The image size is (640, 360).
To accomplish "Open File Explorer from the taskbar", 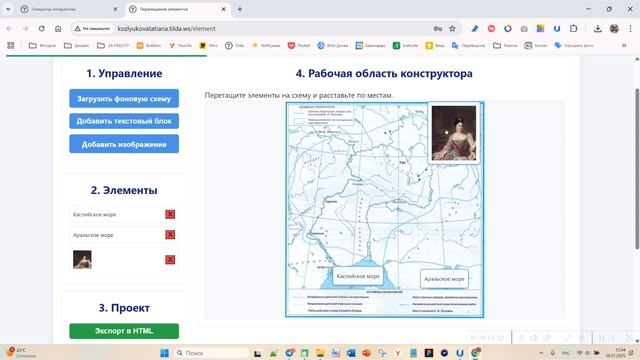I will 320,353.
